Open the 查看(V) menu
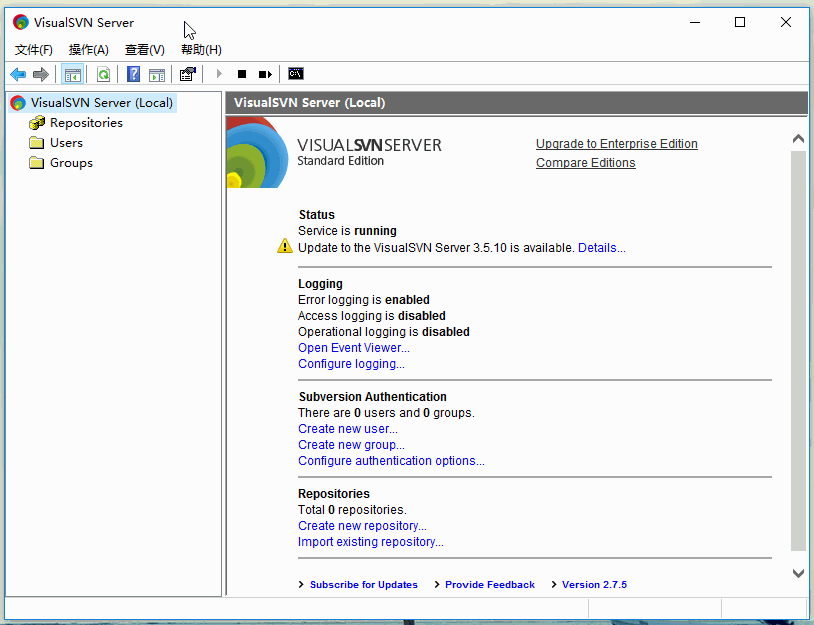 point(145,50)
